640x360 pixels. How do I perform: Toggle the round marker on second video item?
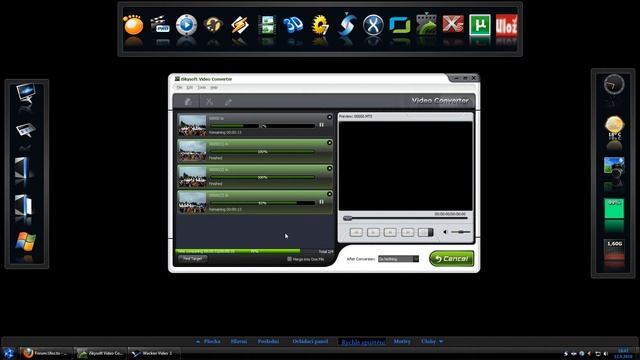click(329, 143)
